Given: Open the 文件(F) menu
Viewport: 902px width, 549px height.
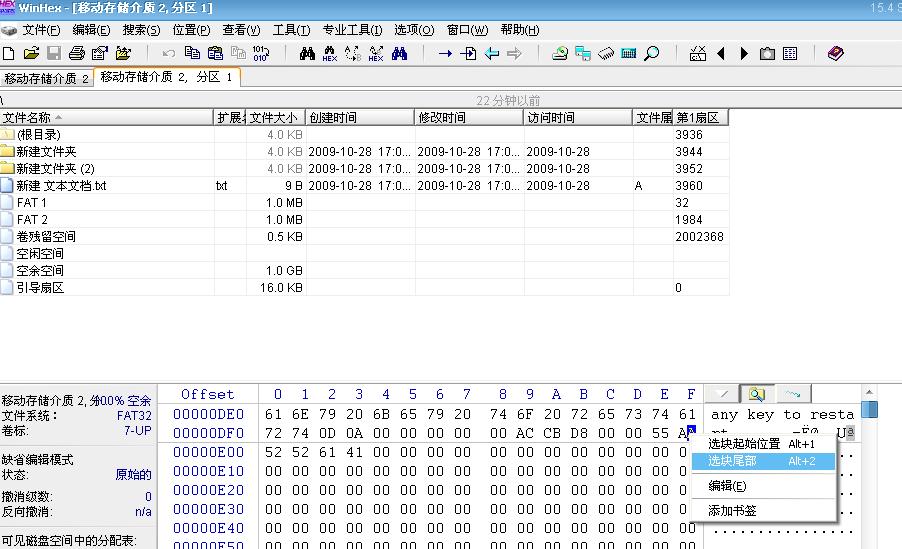Looking at the screenshot, I should [x=41, y=30].
